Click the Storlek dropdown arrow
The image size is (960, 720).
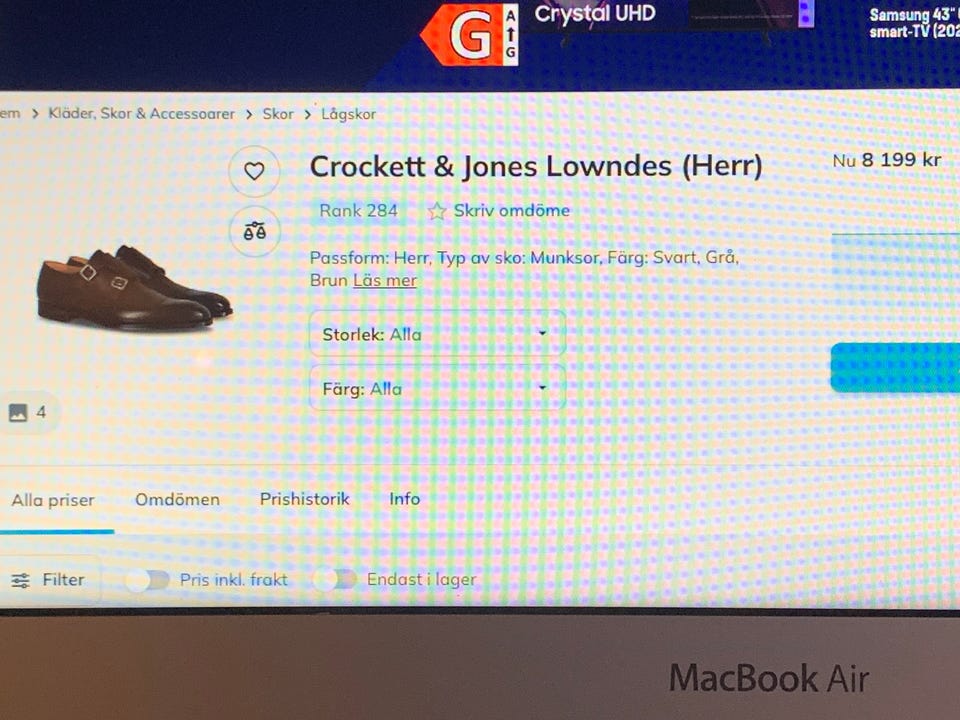click(542, 334)
